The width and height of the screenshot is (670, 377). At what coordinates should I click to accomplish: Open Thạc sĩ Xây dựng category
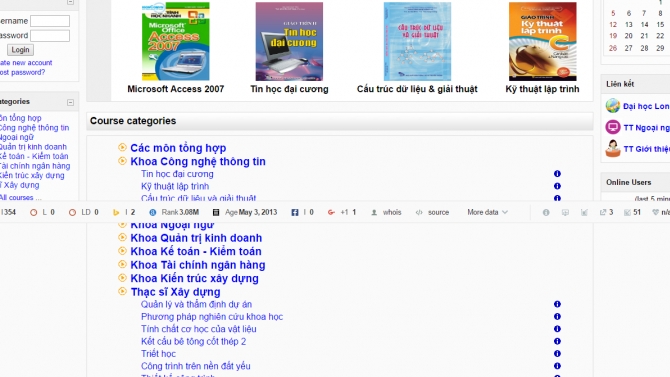point(175,292)
